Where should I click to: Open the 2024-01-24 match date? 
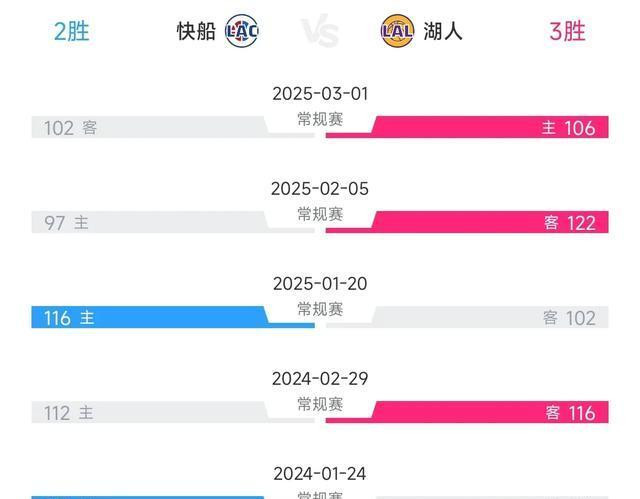(320, 474)
